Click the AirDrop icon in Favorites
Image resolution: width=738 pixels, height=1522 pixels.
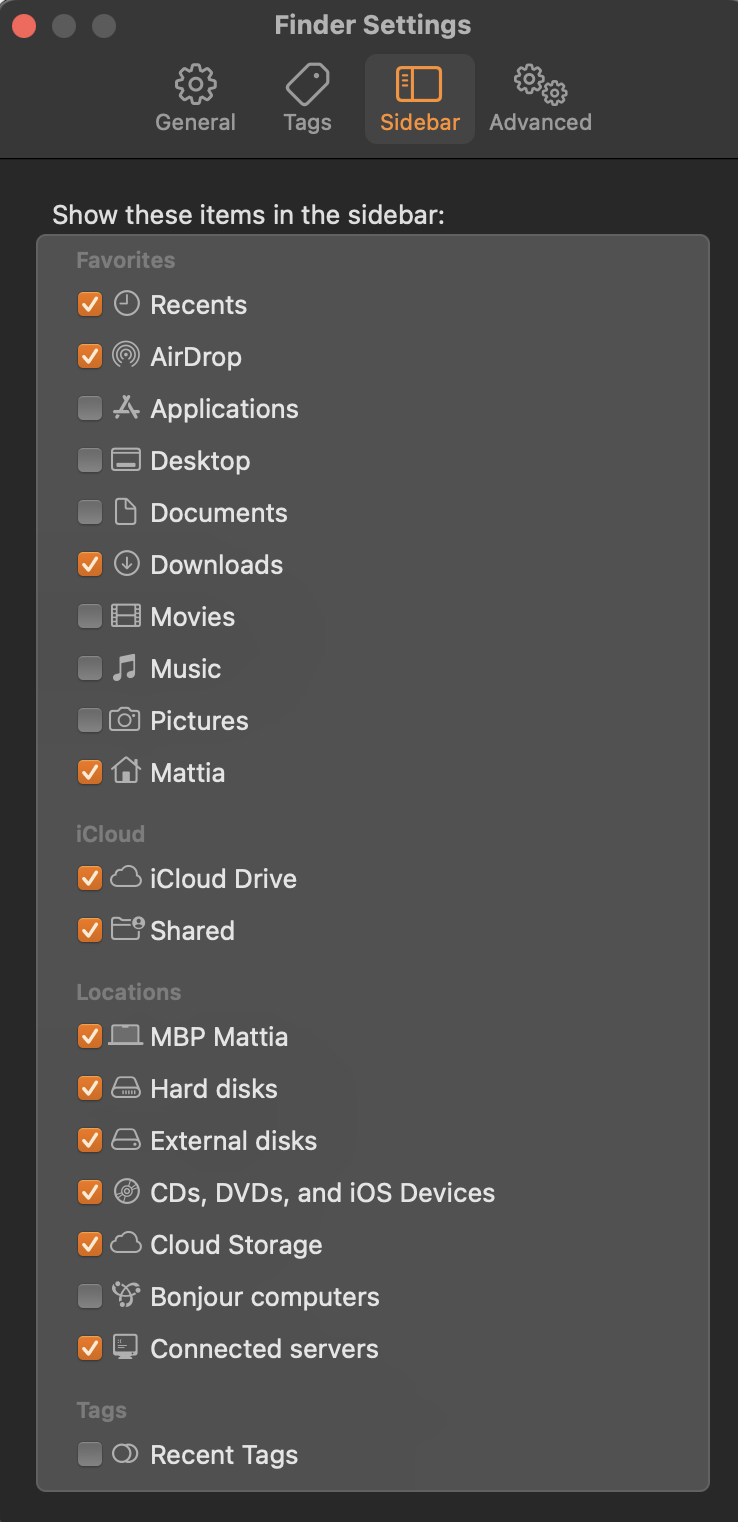click(x=126, y=356)
